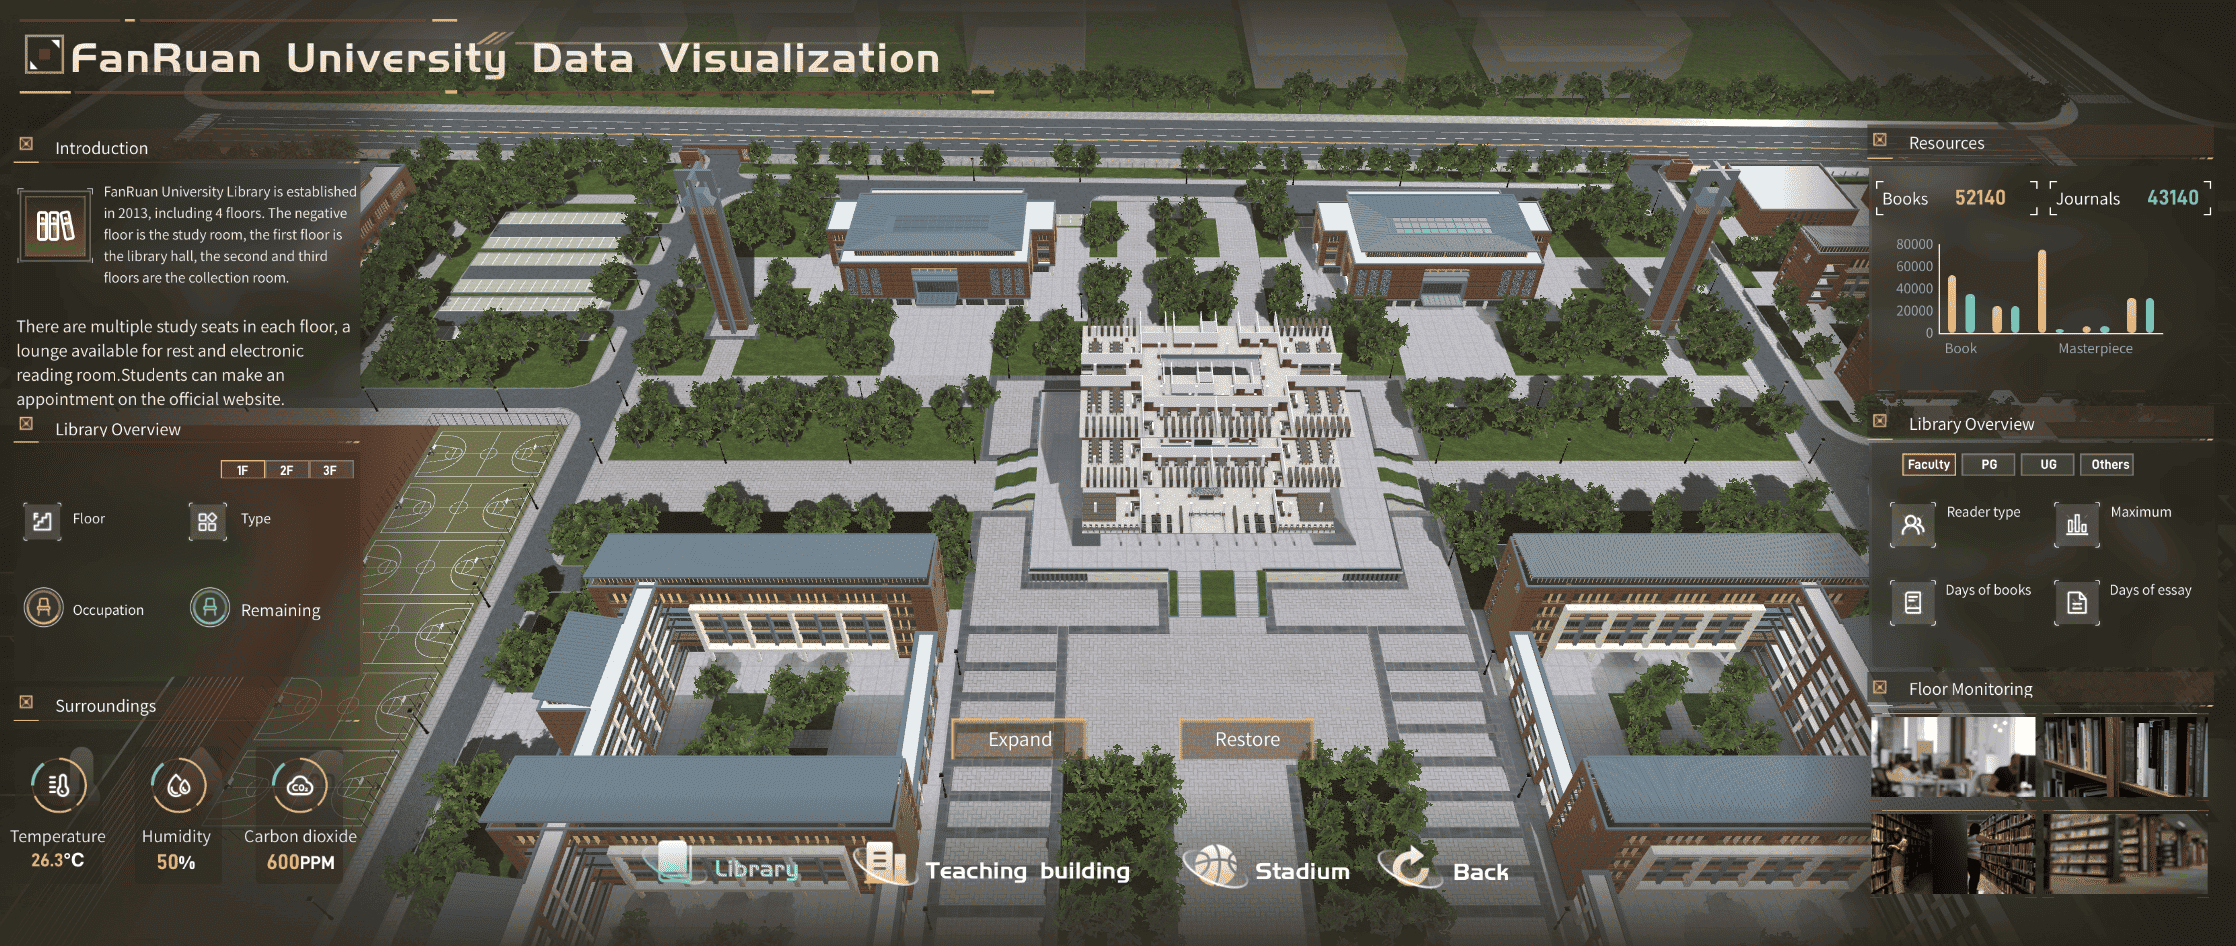Click the tallest orange bar in Resources chart

point(2042,291)
